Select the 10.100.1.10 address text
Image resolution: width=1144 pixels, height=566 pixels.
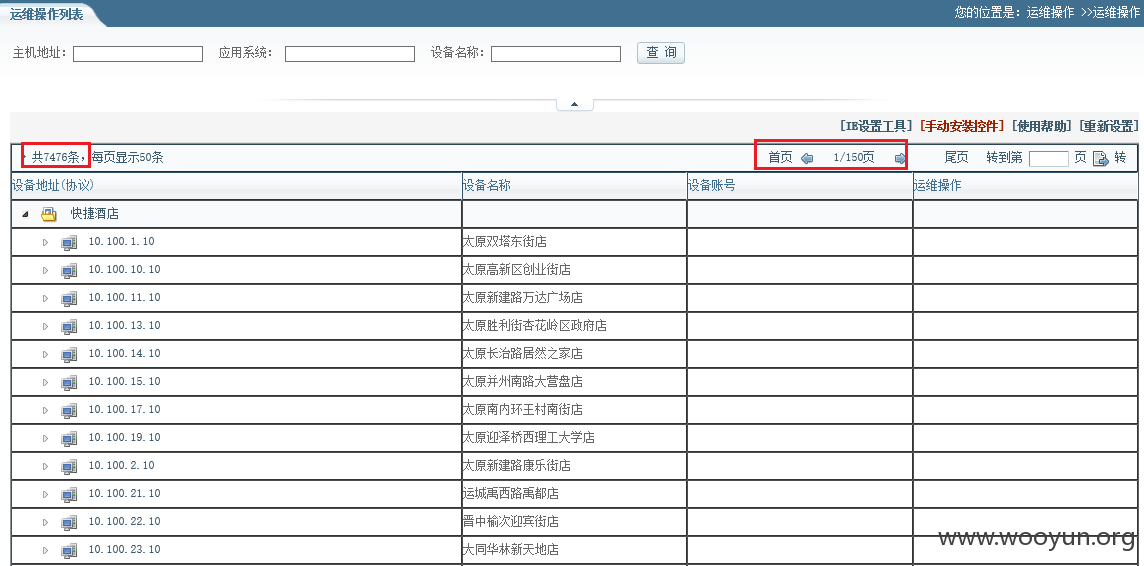click(121, 241)
